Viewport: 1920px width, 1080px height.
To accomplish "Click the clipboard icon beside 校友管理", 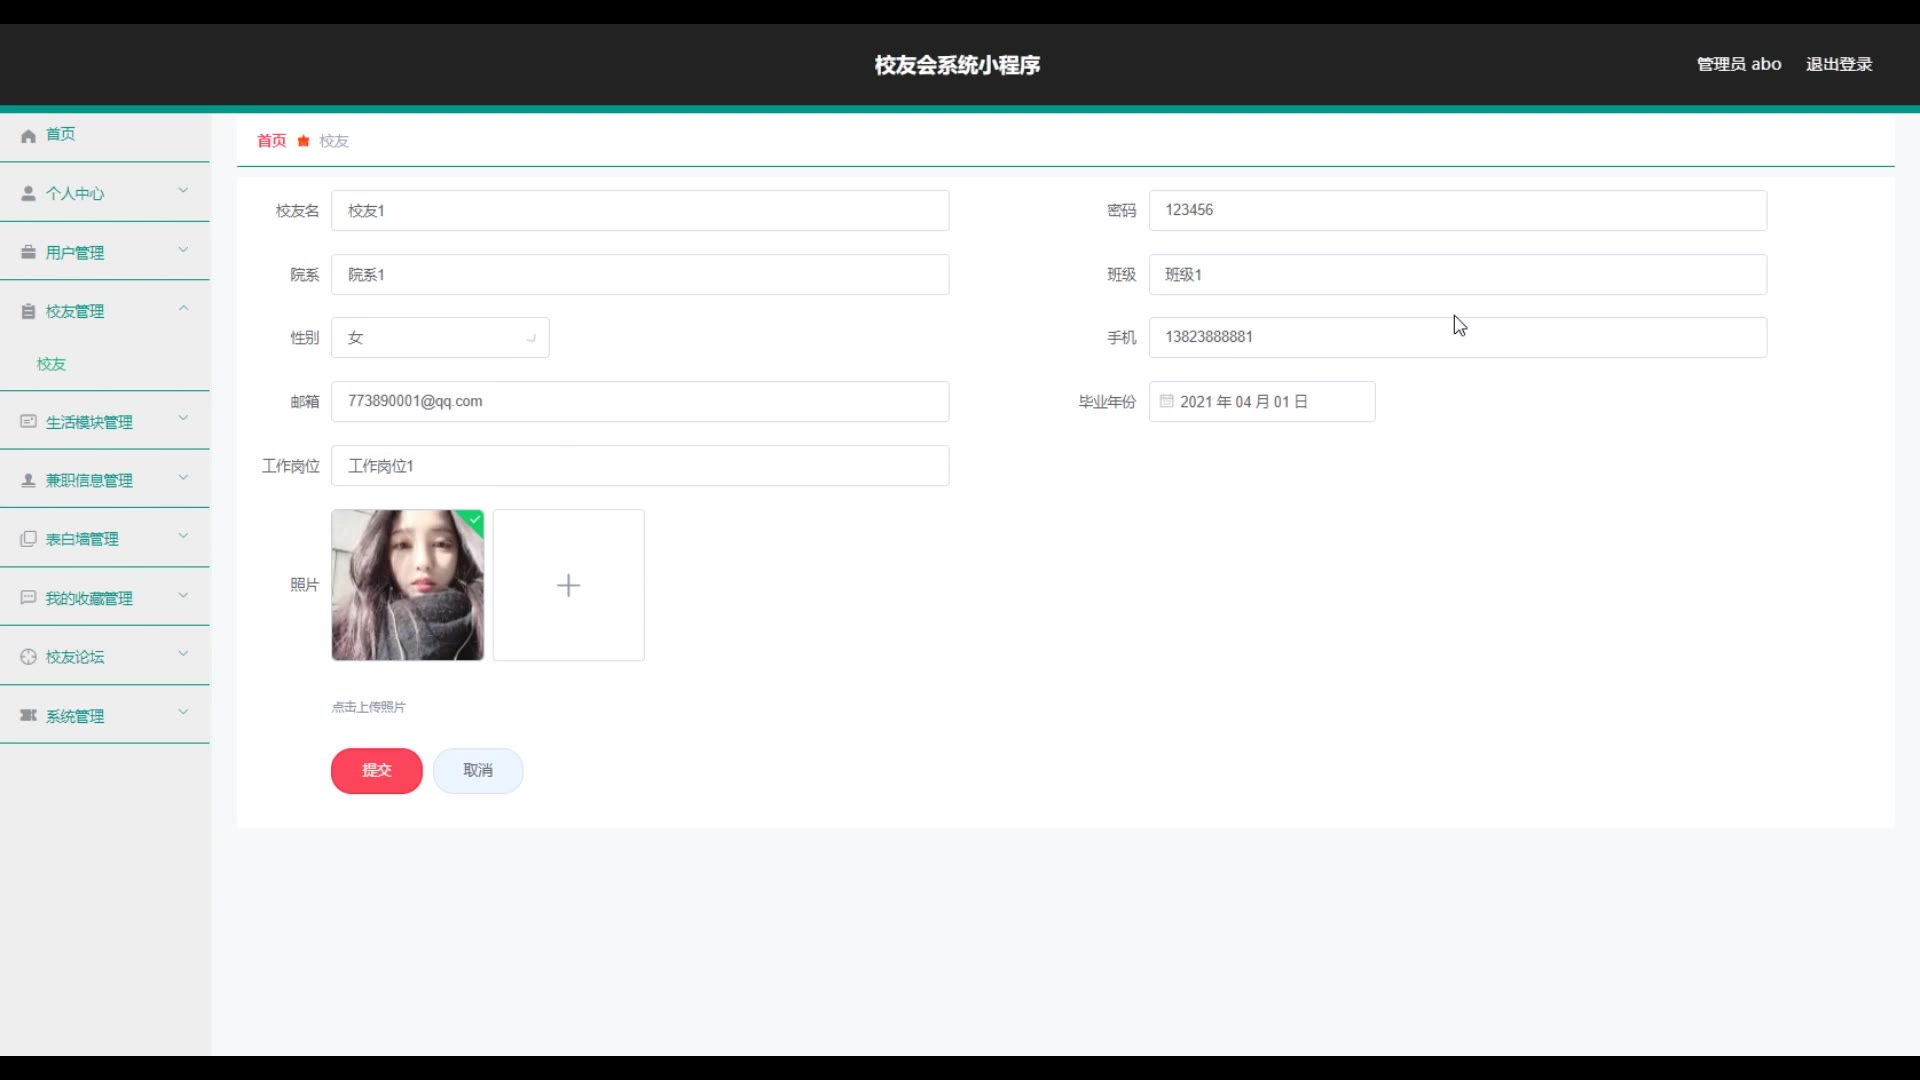I will [28, 311].
